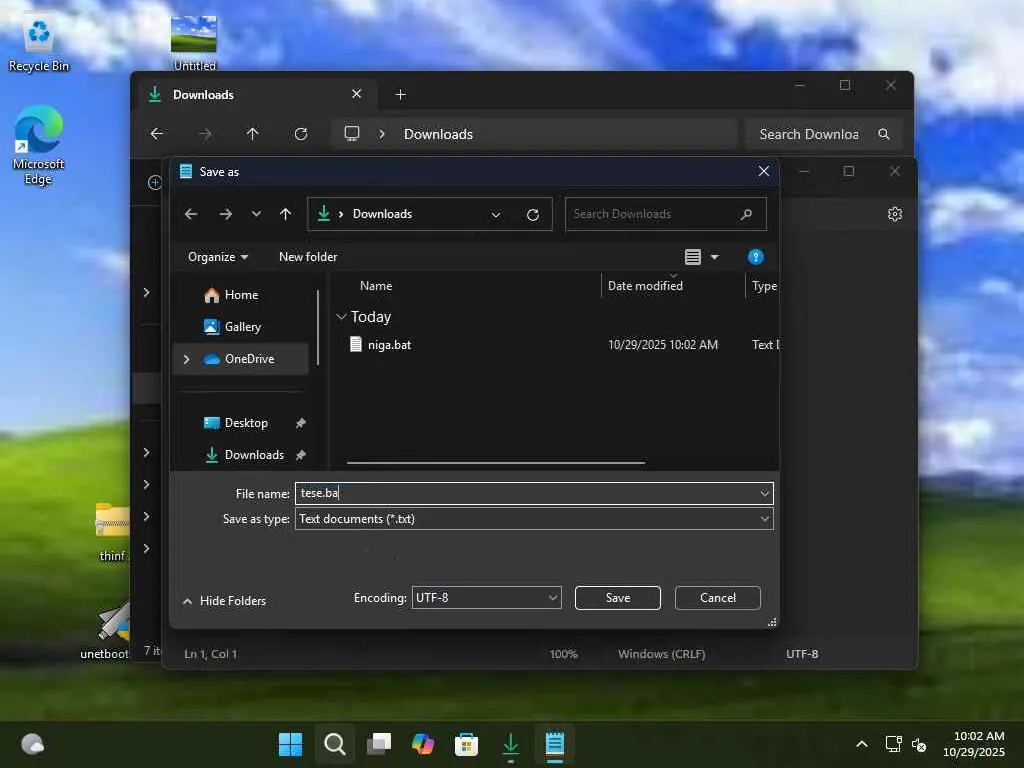Expand the Save as type dropdown
This screenshot has height=768, width=1024.
tap(764, 519)
